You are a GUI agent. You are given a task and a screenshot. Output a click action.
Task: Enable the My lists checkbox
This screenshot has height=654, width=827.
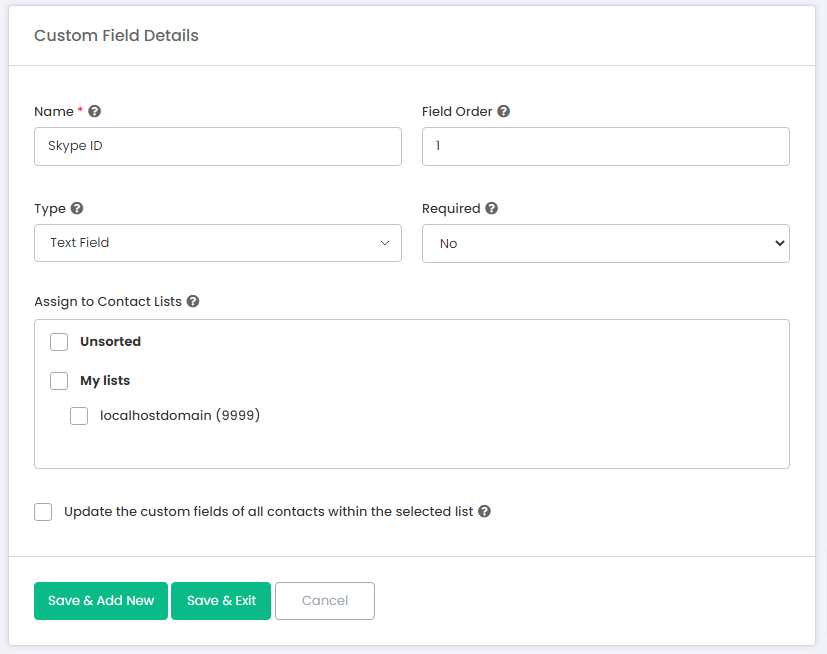[59, 381]
